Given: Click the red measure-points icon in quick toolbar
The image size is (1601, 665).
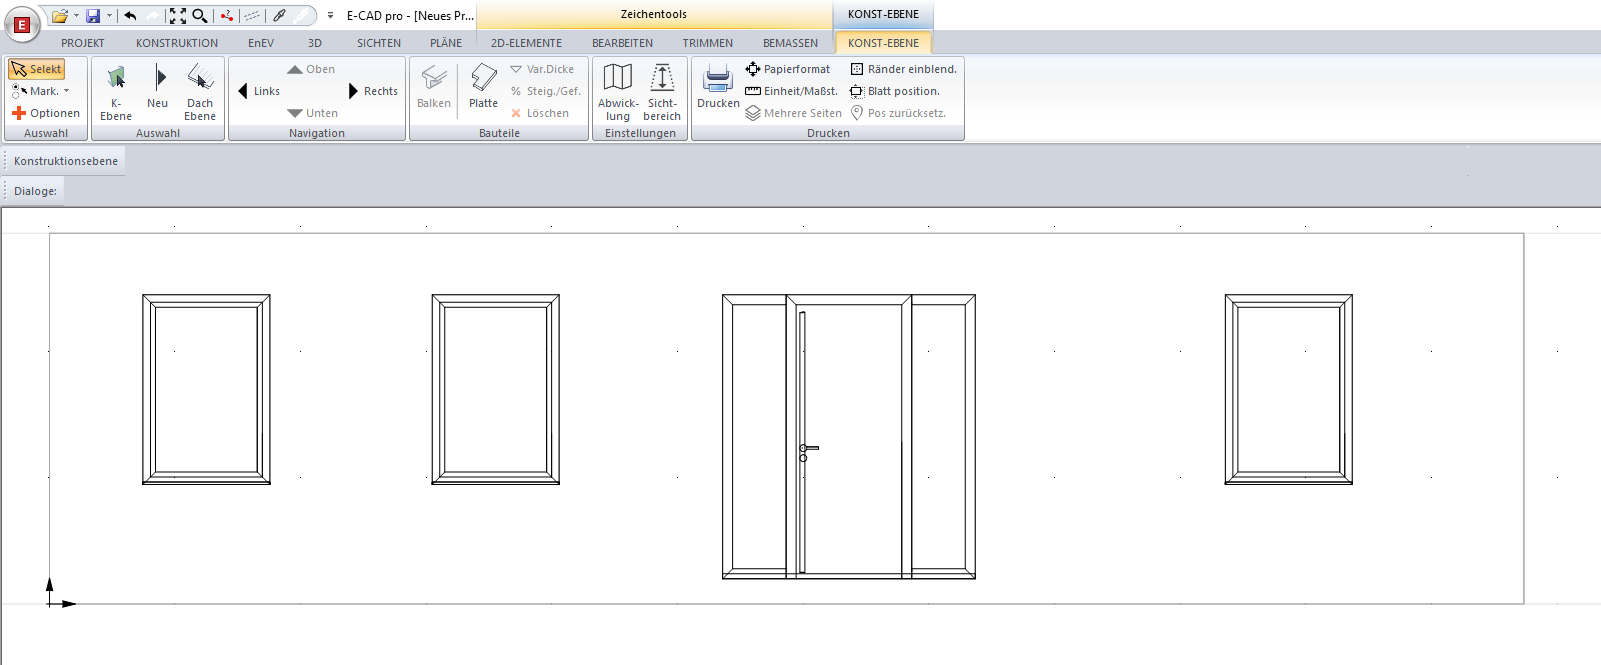Looking at the screenshot, I should (227, 16).
